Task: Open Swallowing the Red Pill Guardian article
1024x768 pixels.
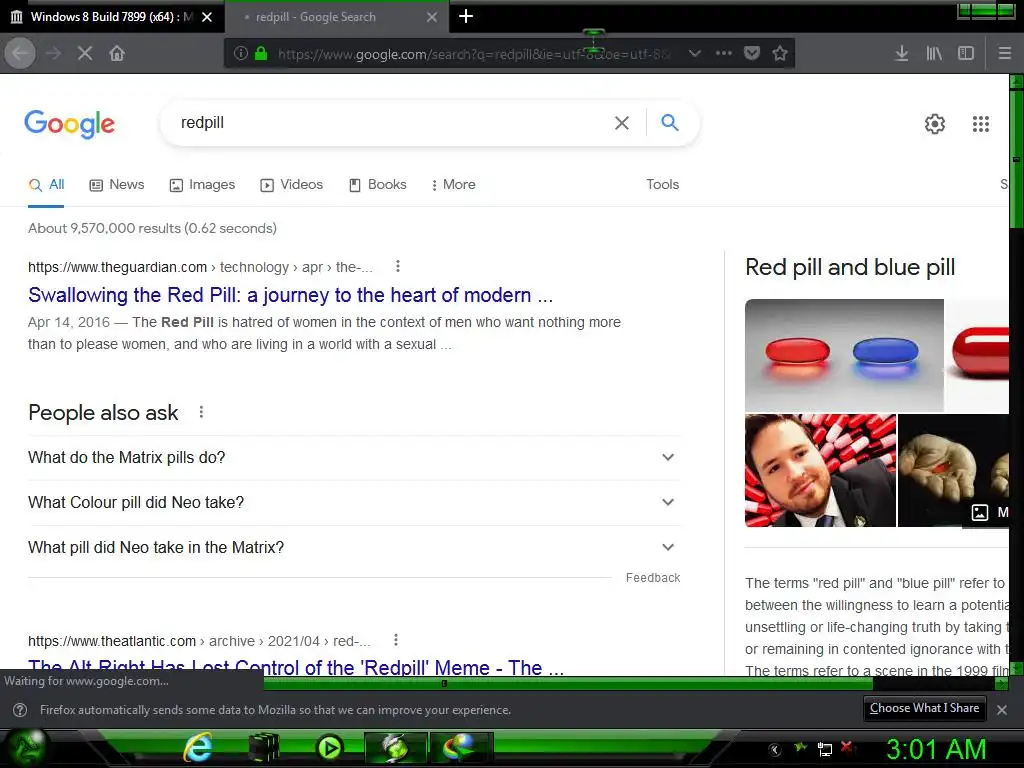Action: coord(291,295)
